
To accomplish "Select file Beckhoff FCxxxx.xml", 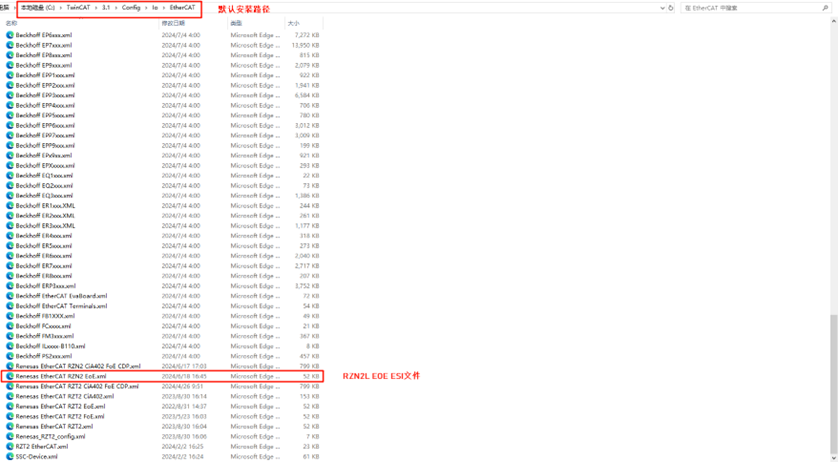I will 43,326.
